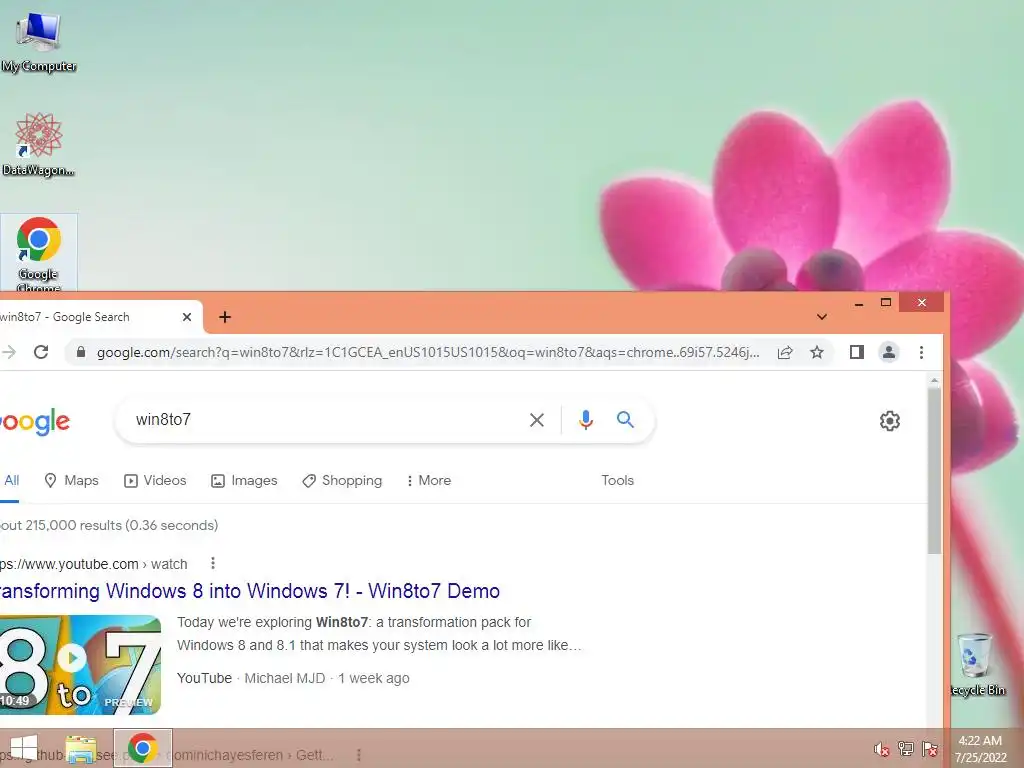Close the win8to7 Google Search tab

(x=187, y=317)
